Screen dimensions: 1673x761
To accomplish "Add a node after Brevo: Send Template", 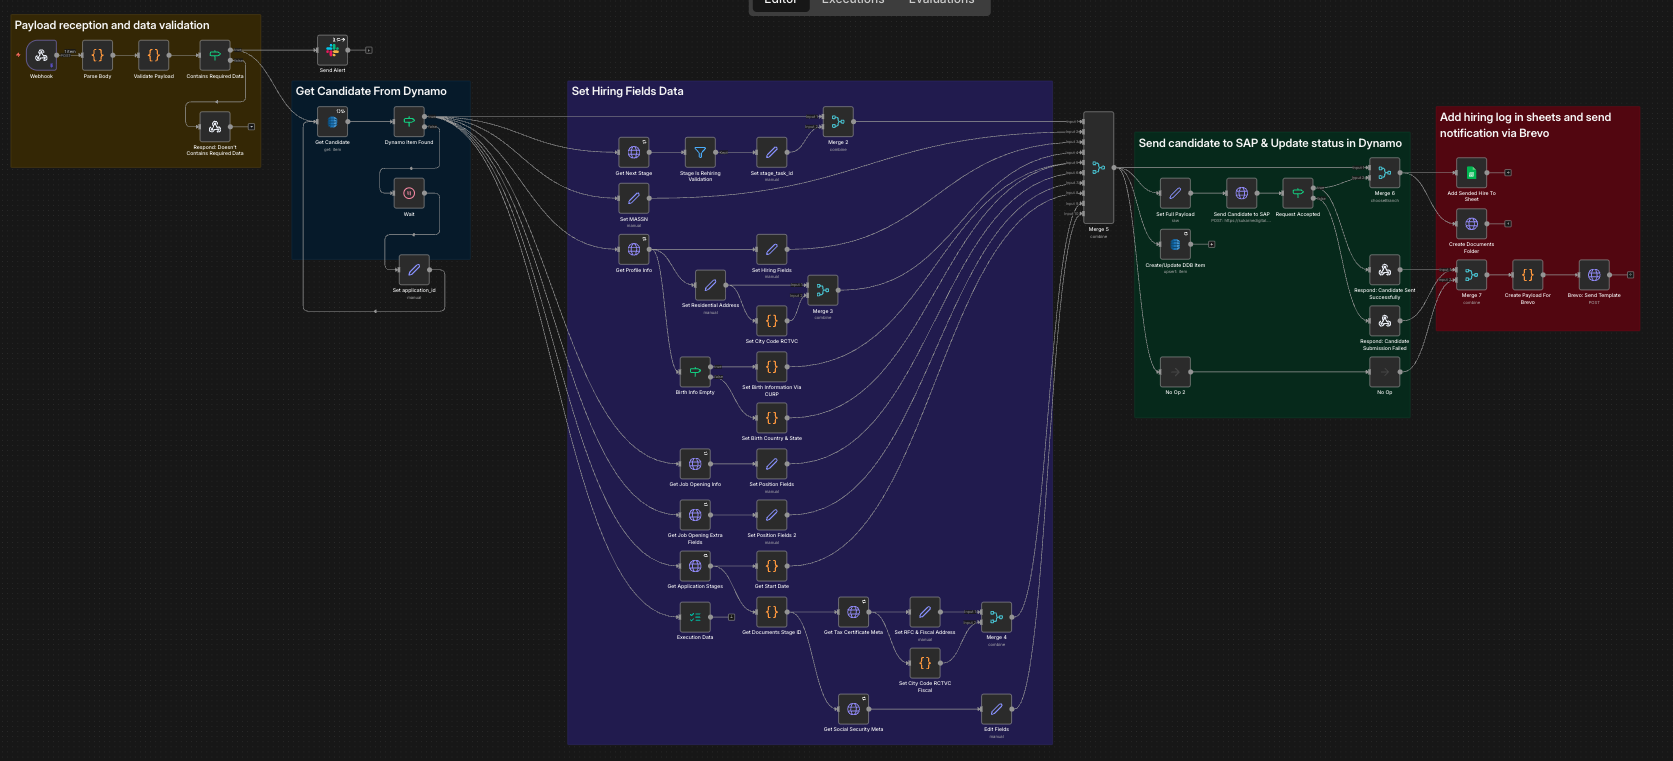I will 1630,275.
